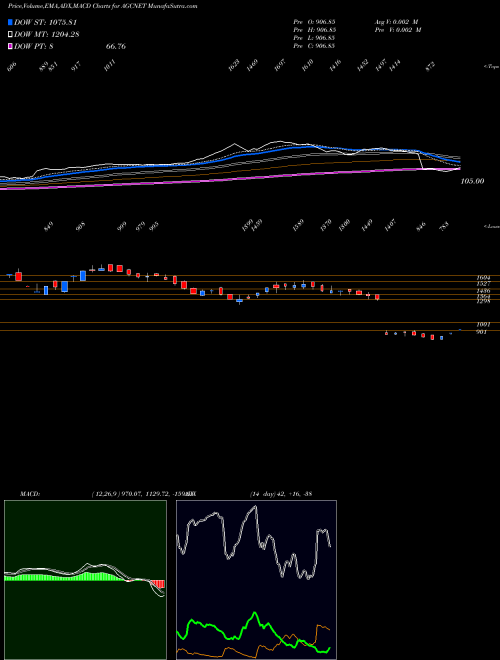
Task: Click the 1623 tops value
Action: click(234, 65)
